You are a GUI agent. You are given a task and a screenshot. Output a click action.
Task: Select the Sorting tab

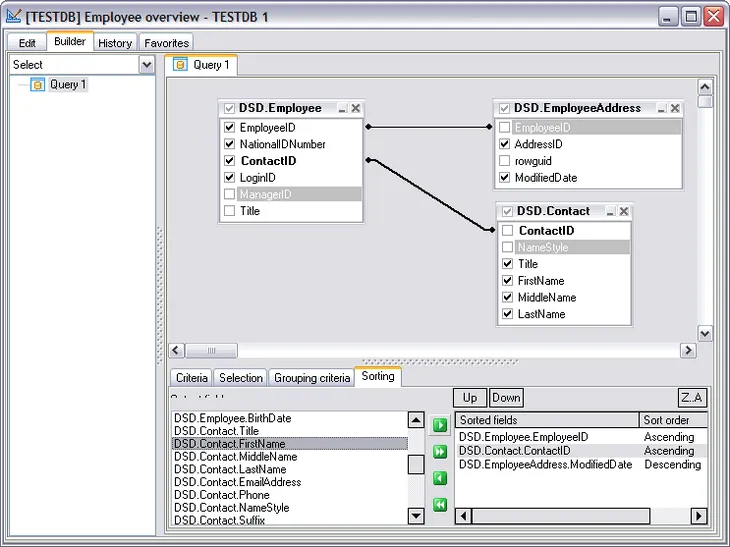coord(378,376)
